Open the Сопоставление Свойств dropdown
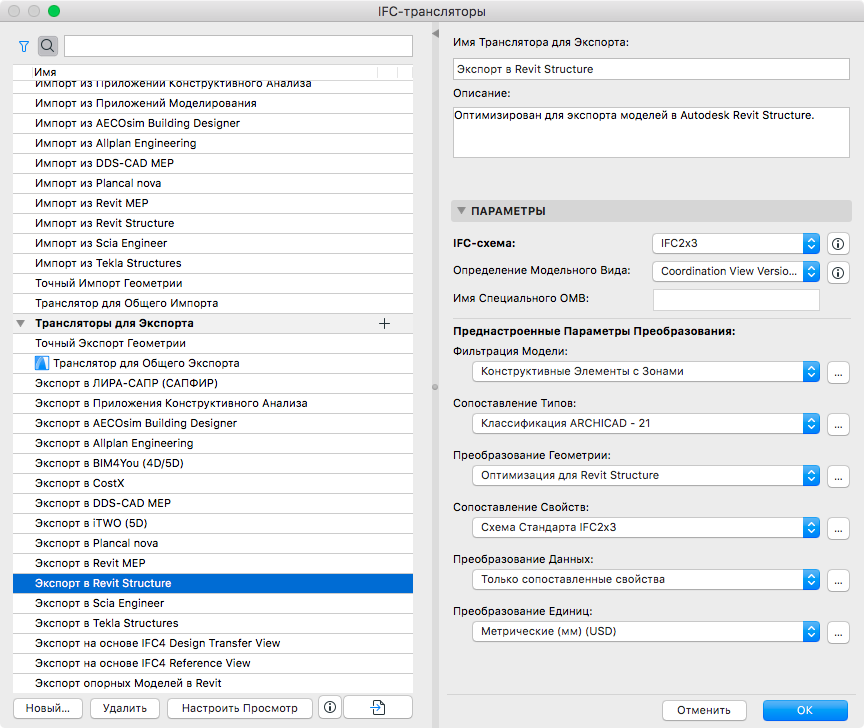The height and width of the screenshot is (728, 864). point(646,527)
